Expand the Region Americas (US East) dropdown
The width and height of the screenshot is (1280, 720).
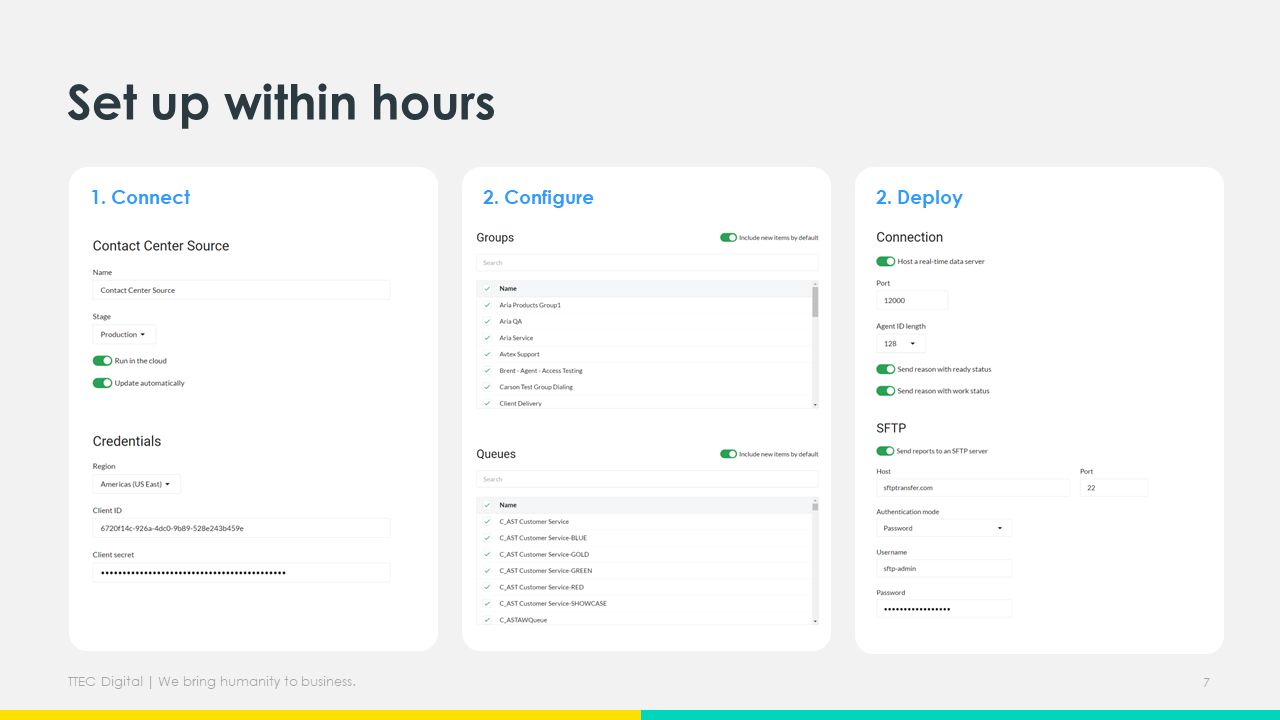[136, 485]
